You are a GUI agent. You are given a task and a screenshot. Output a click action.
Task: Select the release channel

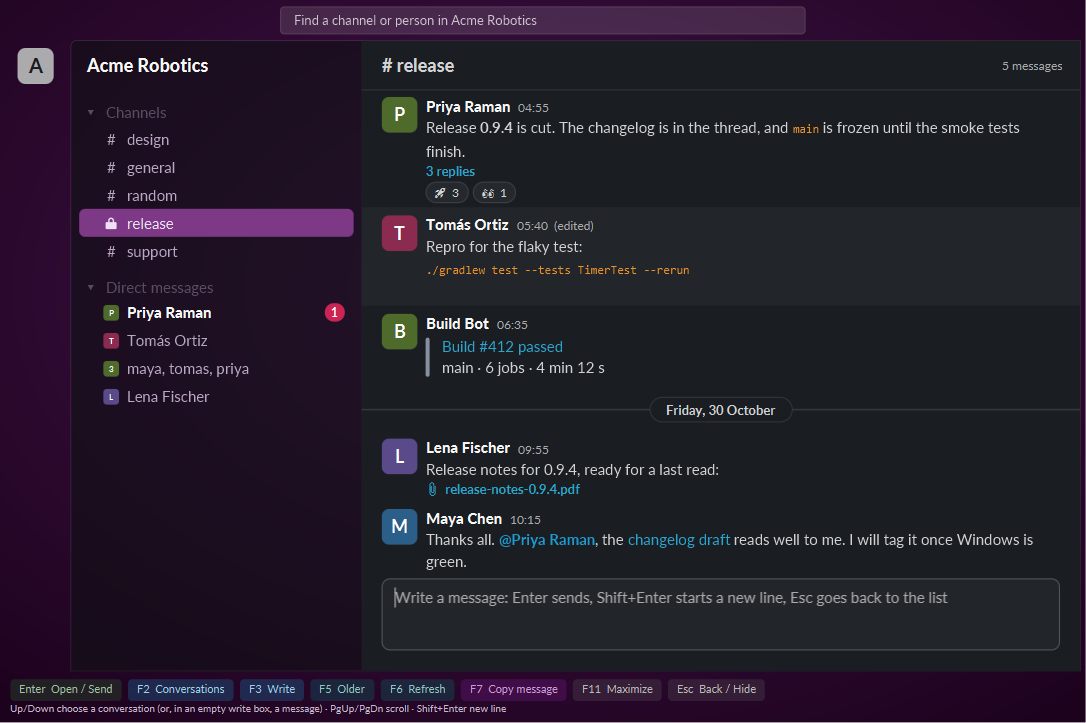tap(216, 223)
